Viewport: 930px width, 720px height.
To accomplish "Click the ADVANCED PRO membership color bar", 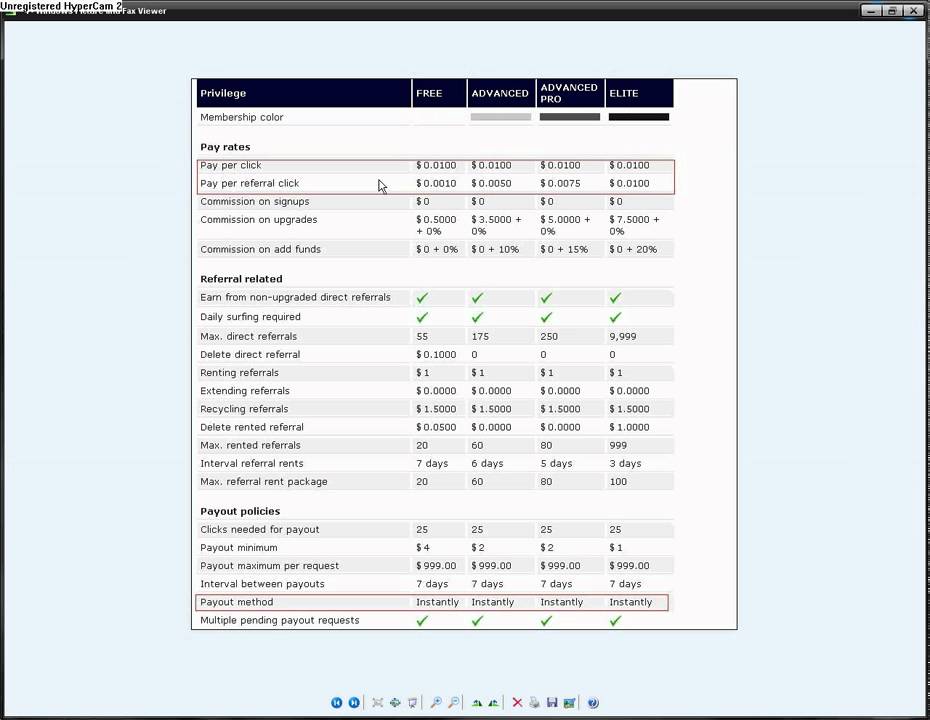I will [x=569, y=117].
